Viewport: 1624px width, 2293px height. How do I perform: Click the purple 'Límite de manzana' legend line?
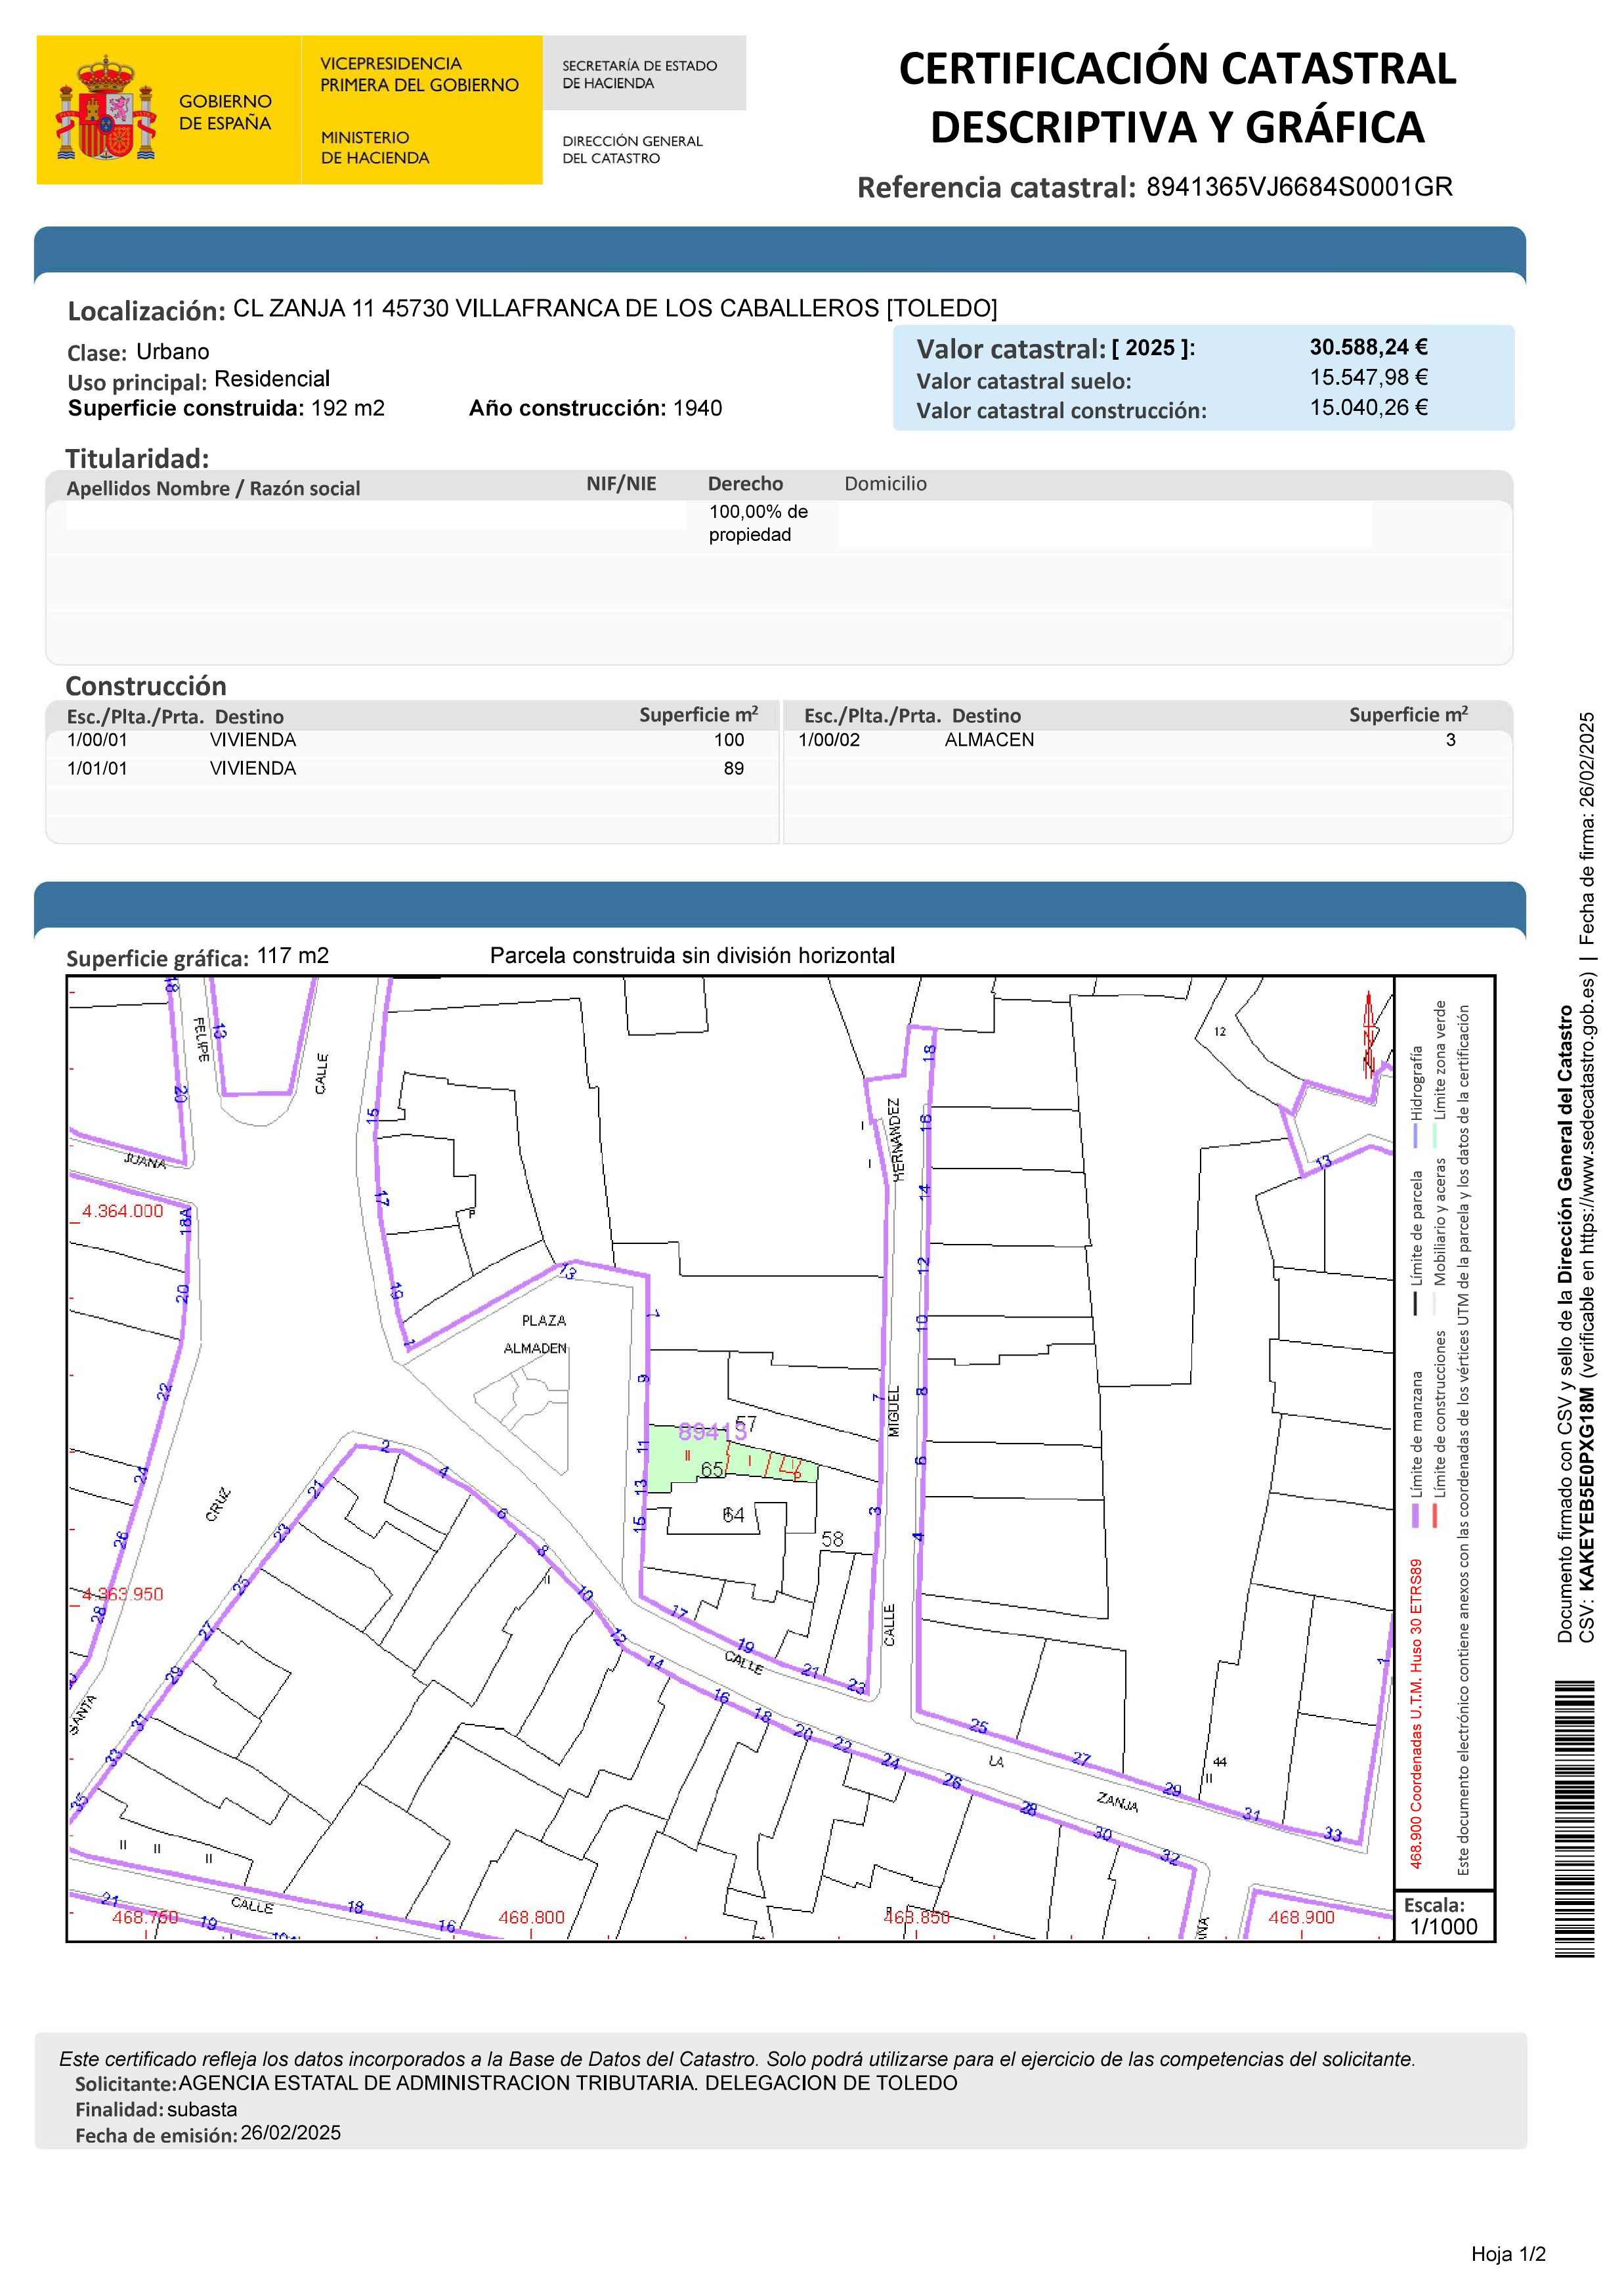[1416, 1516]
